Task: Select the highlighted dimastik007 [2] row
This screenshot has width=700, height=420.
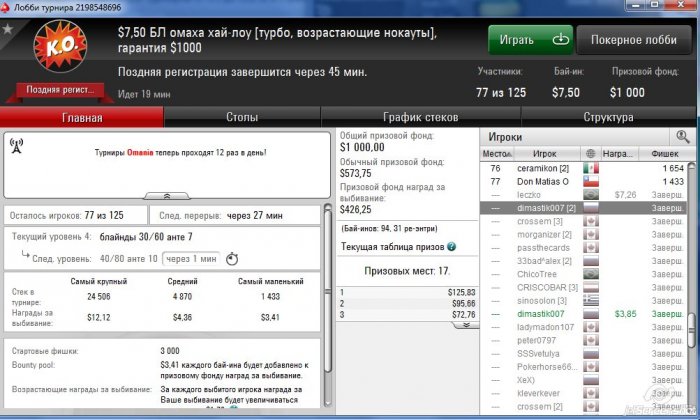Action: point(583,208)
